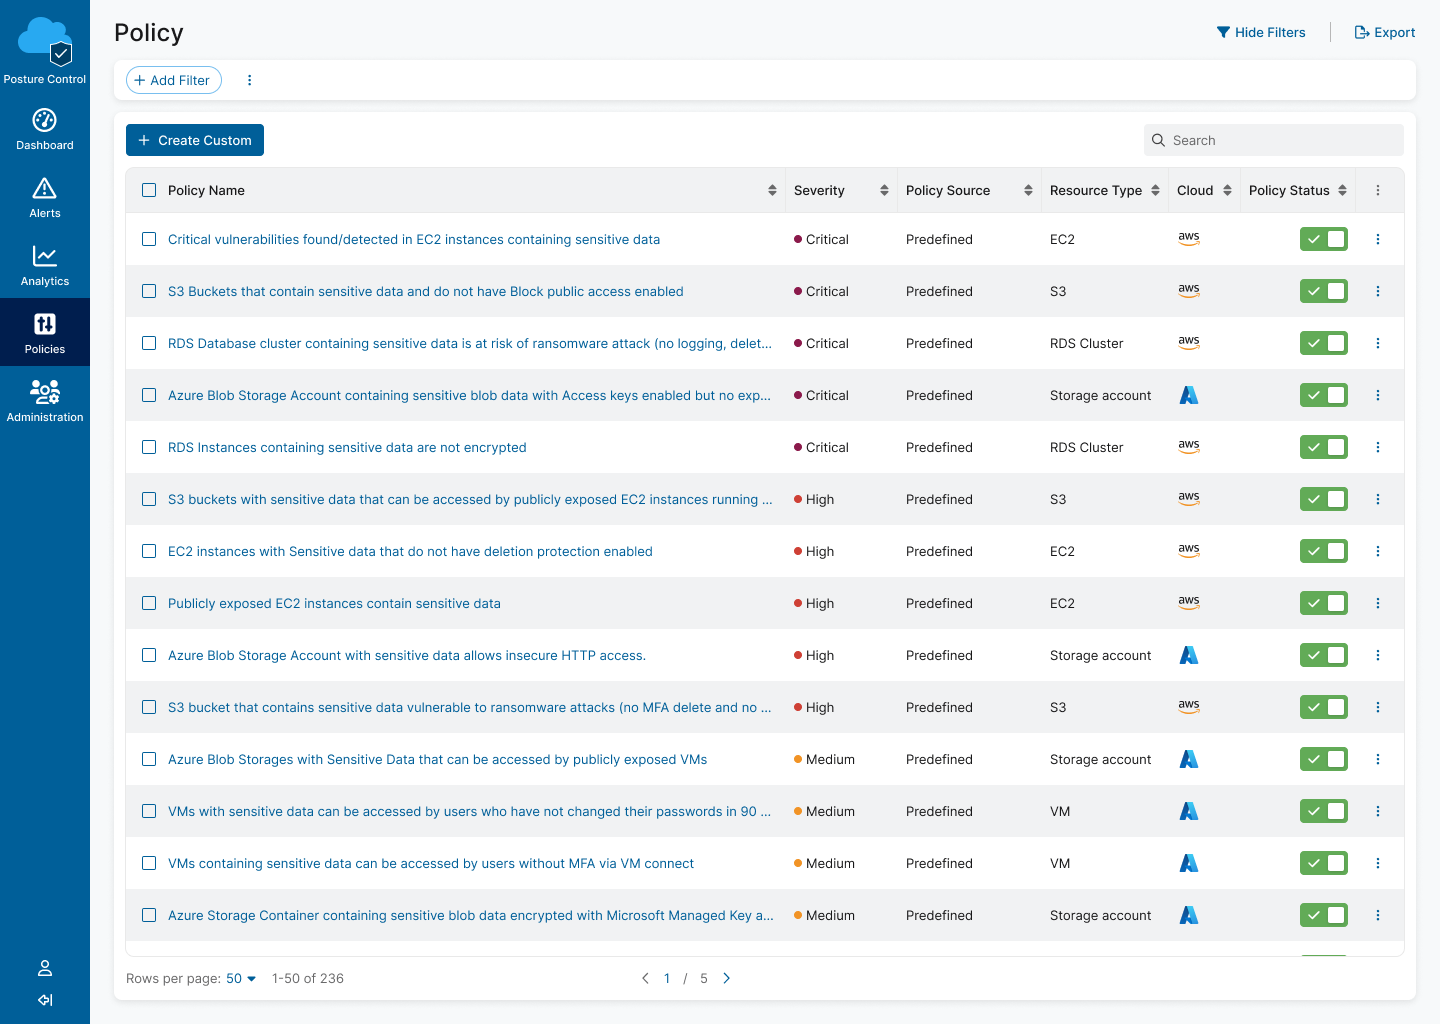Open the Dashboard sidebar icon
This screenshot has height=1024, width=1440.
[45, 121]
